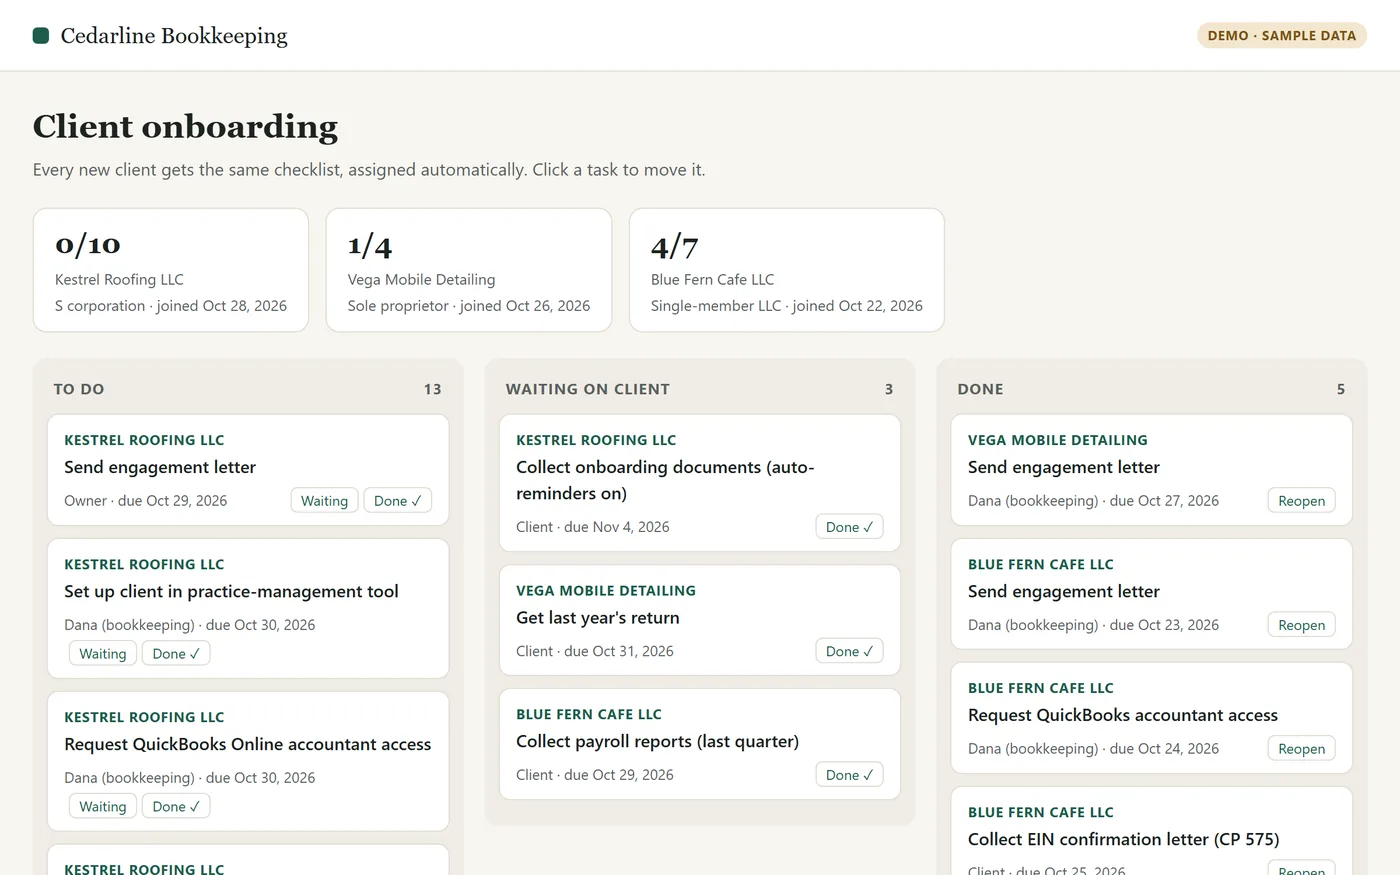The image size is (1400, 875).
Task: Click the Waiting on Client count 3
Action: pos(889,389)
